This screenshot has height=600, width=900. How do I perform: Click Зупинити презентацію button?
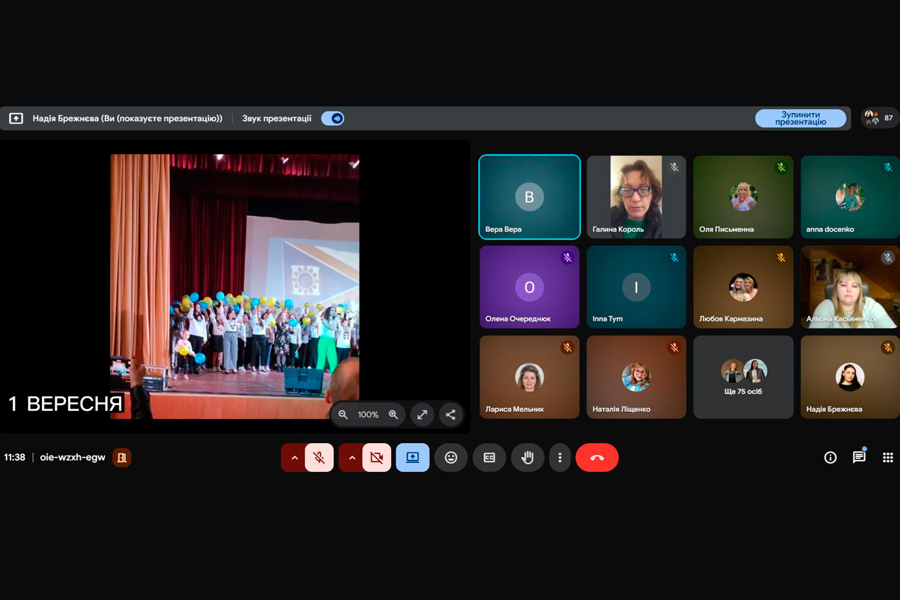coord(800,118)
